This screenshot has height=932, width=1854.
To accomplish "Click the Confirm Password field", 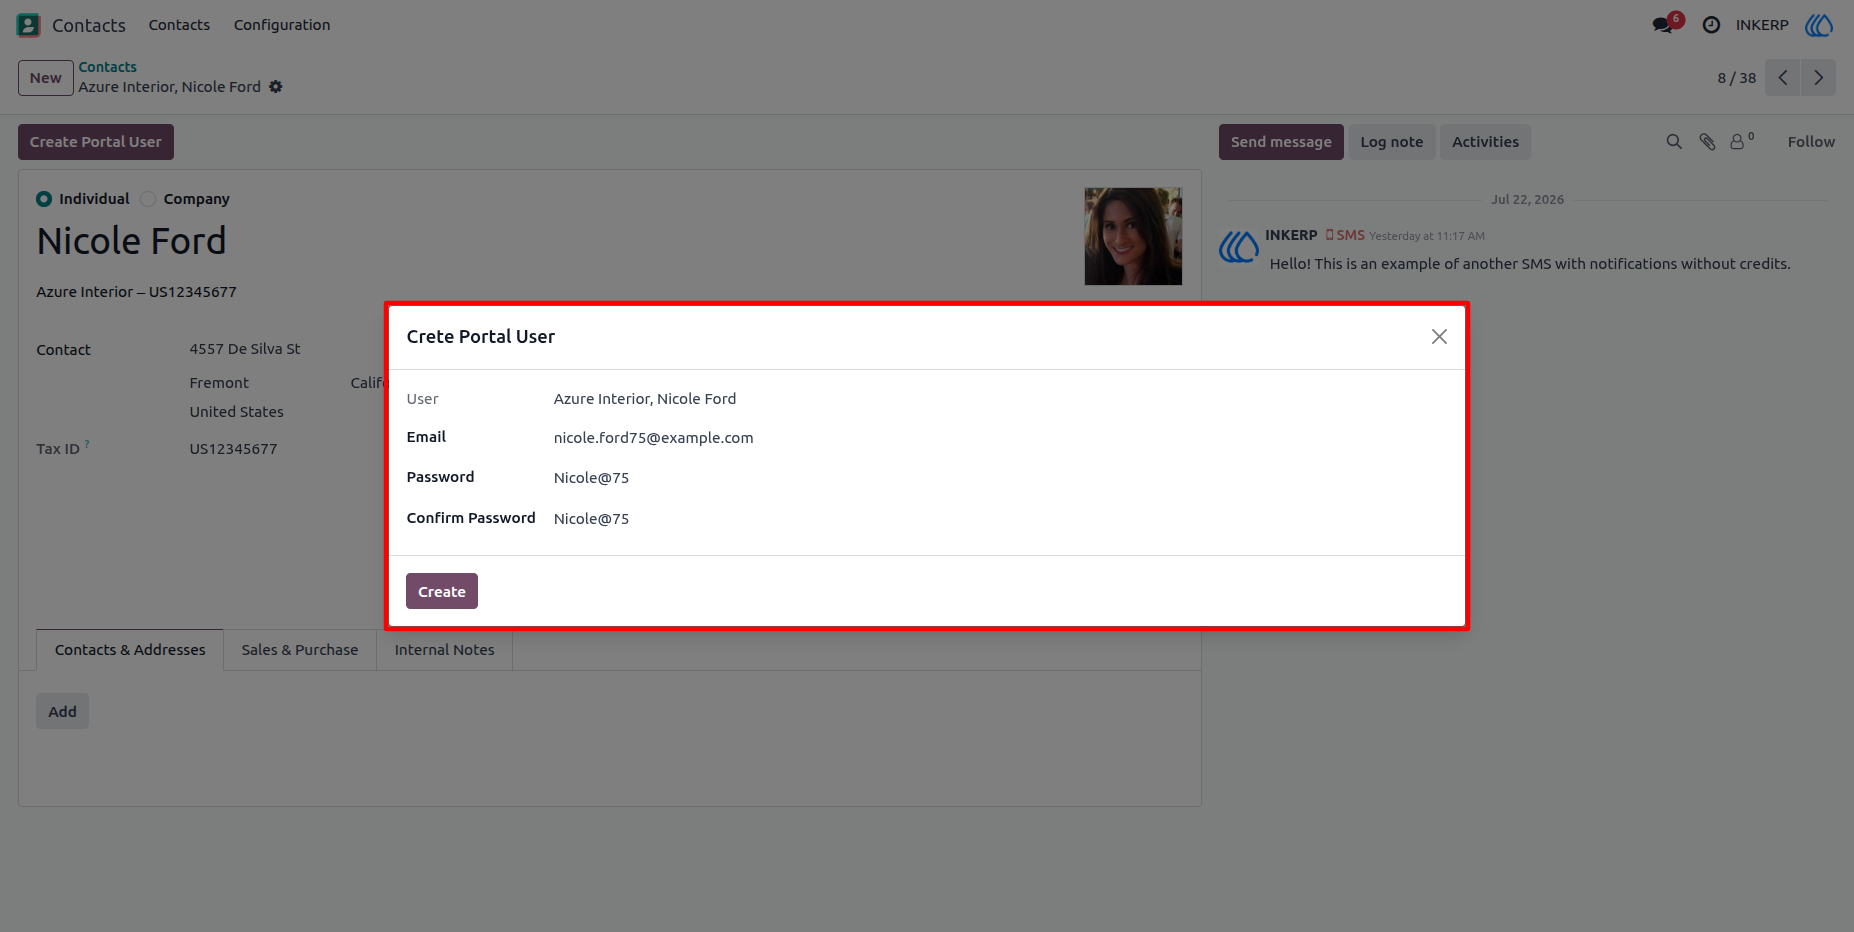I will [1000, 519].
